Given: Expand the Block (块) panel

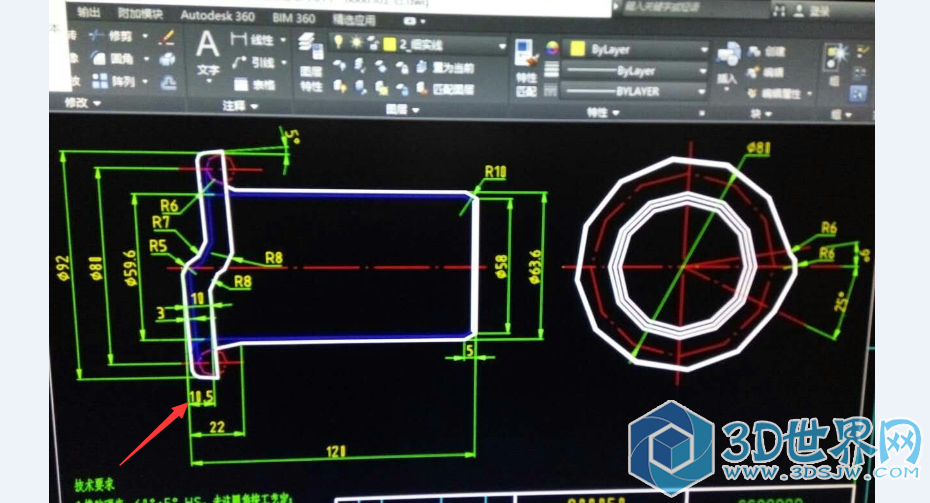Looking at the screenshot, I should point(761,113).
